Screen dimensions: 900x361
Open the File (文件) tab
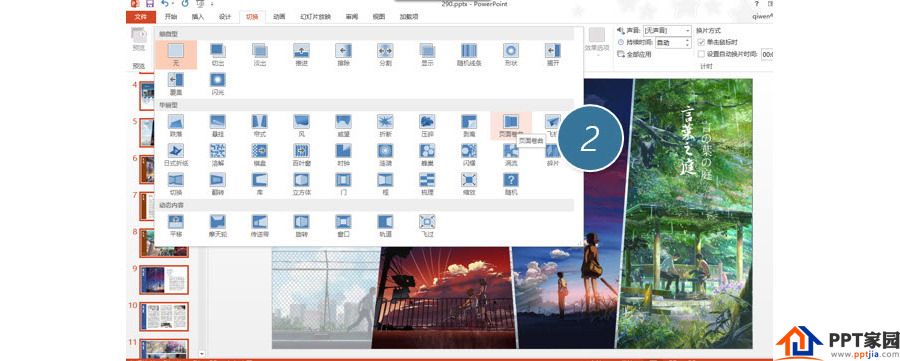tap(141, 17)
